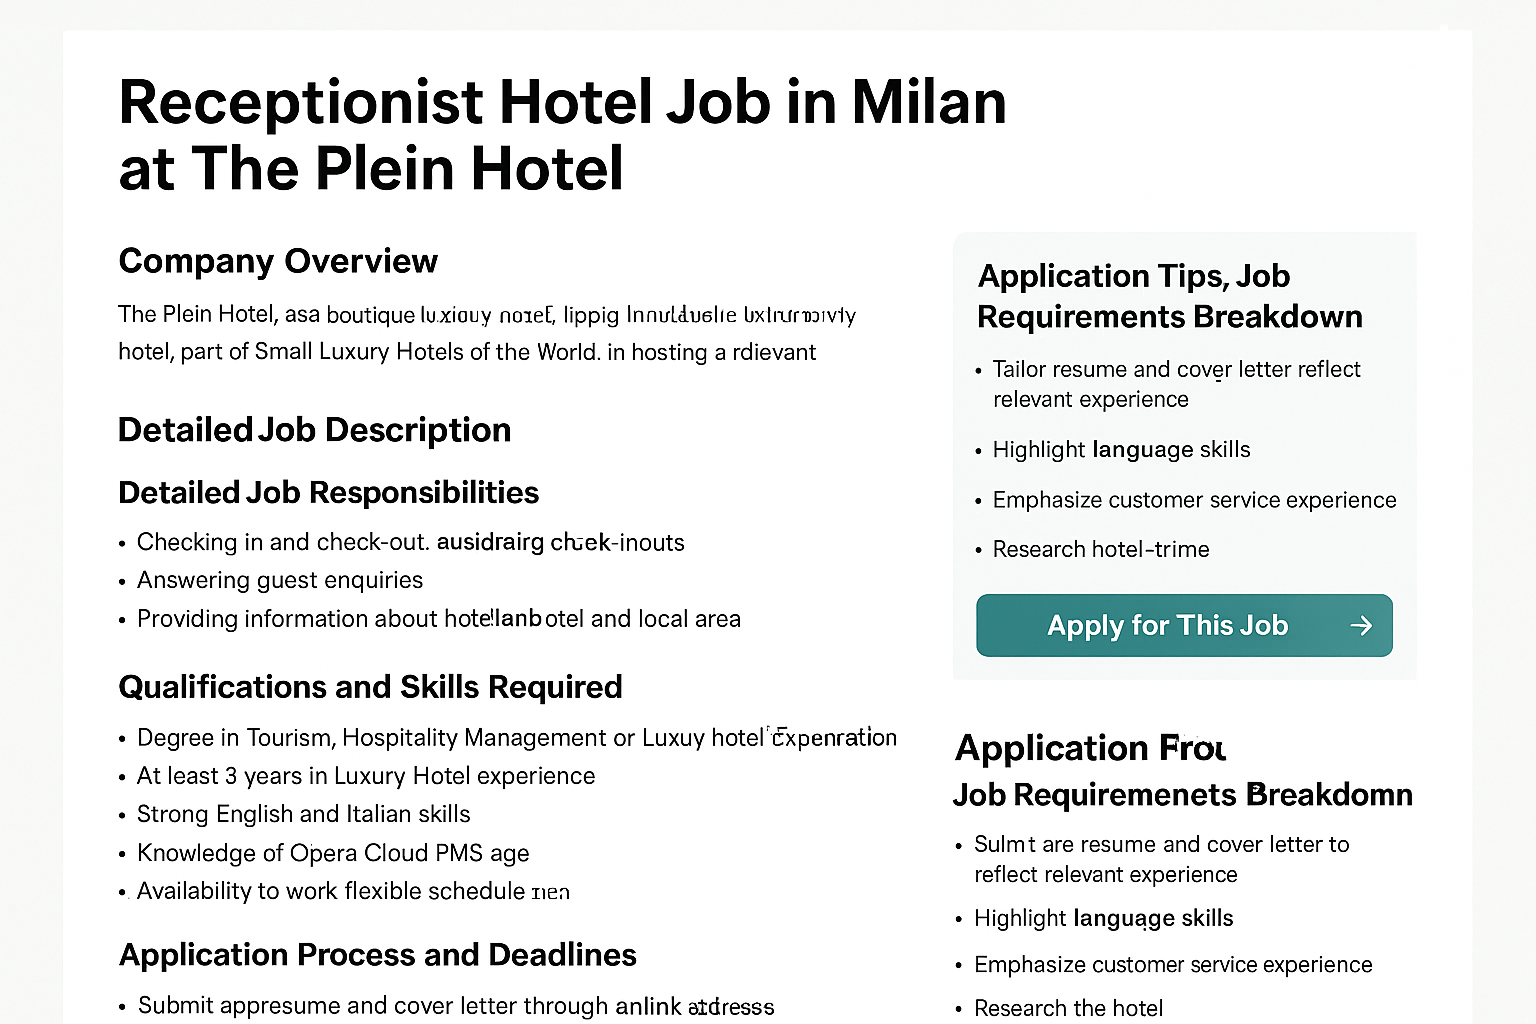Viewport: 1536px width, 1024px height.
Task: Click the Research hotel-trime bullet
Action: 1101,549
